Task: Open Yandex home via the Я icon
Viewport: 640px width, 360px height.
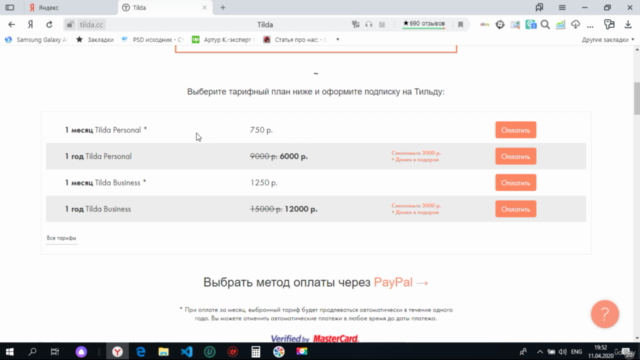Action: [x=30, y=24]
